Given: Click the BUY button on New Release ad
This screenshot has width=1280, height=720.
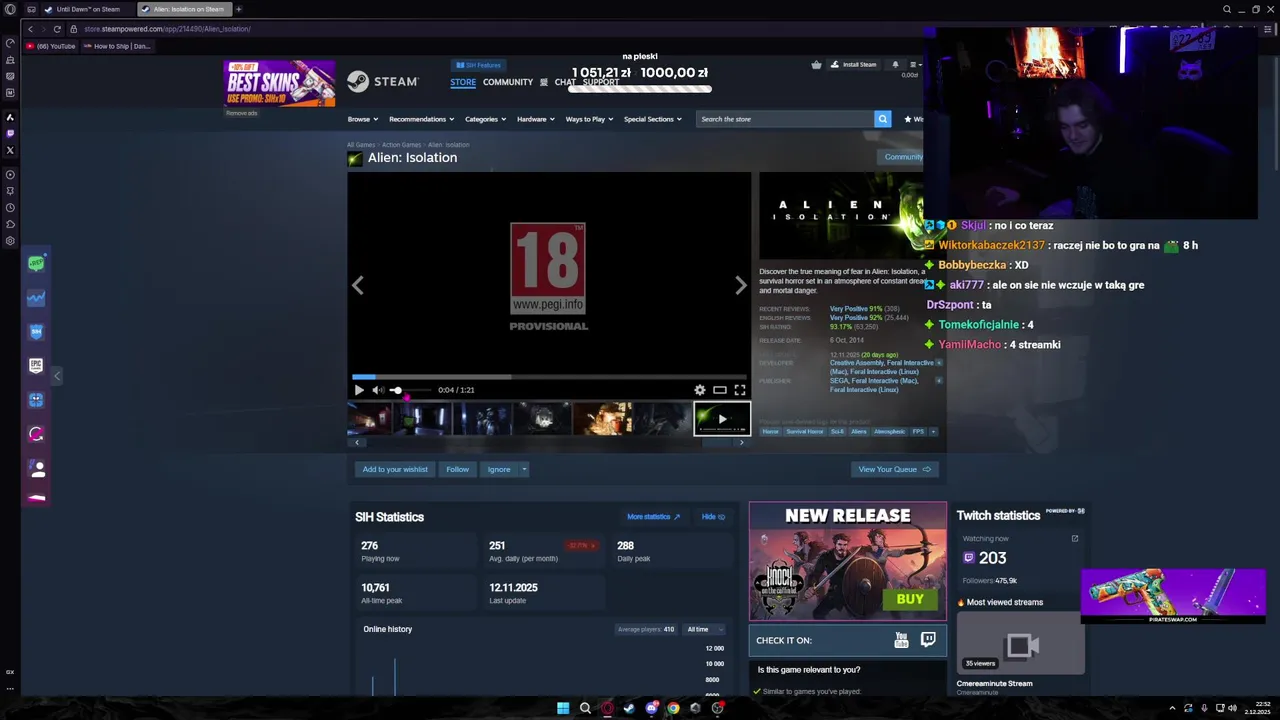Looking at the screenshot, I should click(910, 599).
